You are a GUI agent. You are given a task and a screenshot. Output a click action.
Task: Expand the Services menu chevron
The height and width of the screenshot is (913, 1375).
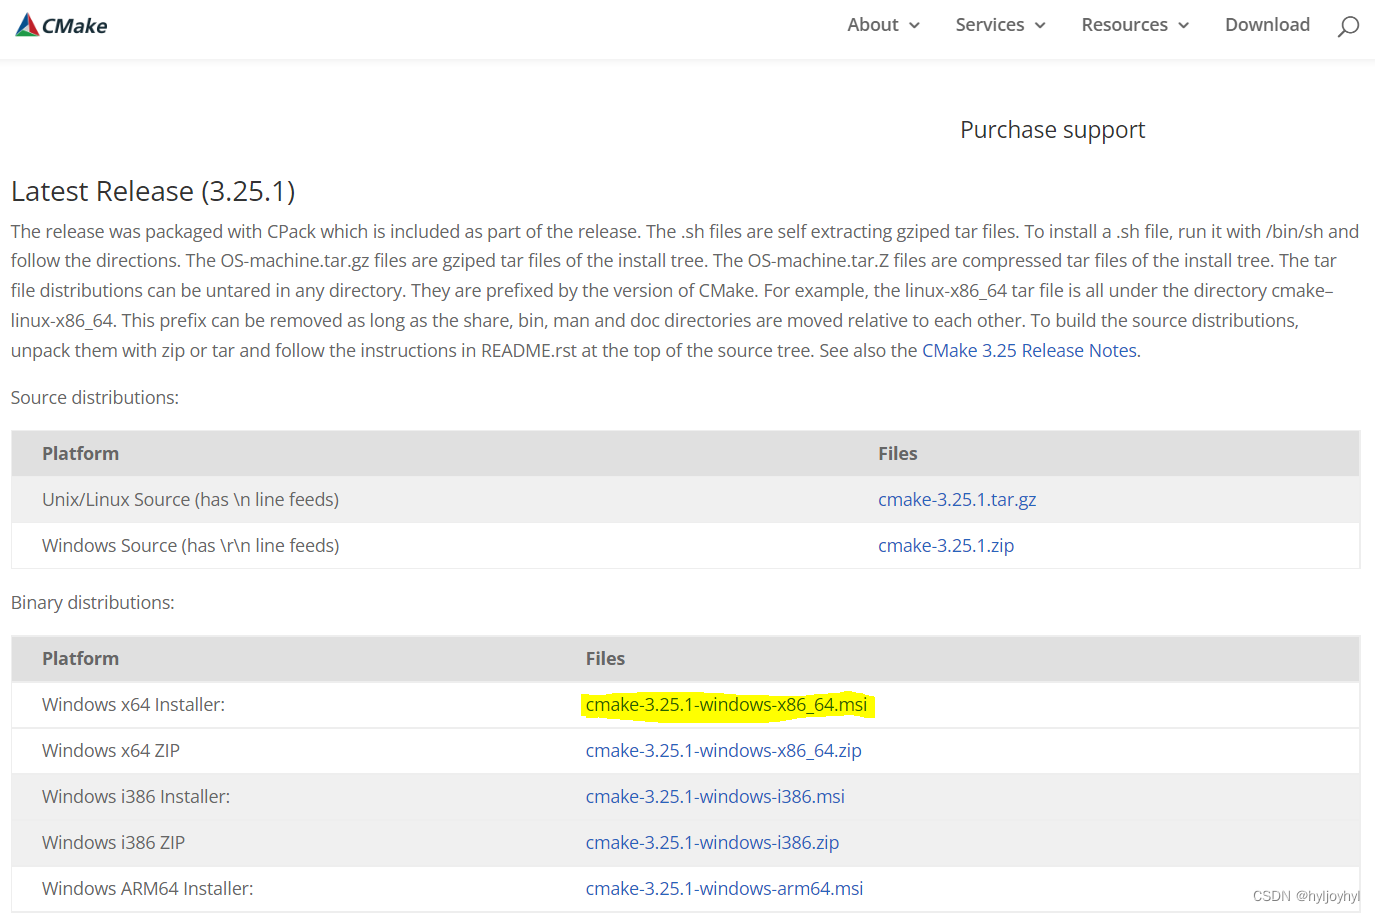[x=1040, y=25]
